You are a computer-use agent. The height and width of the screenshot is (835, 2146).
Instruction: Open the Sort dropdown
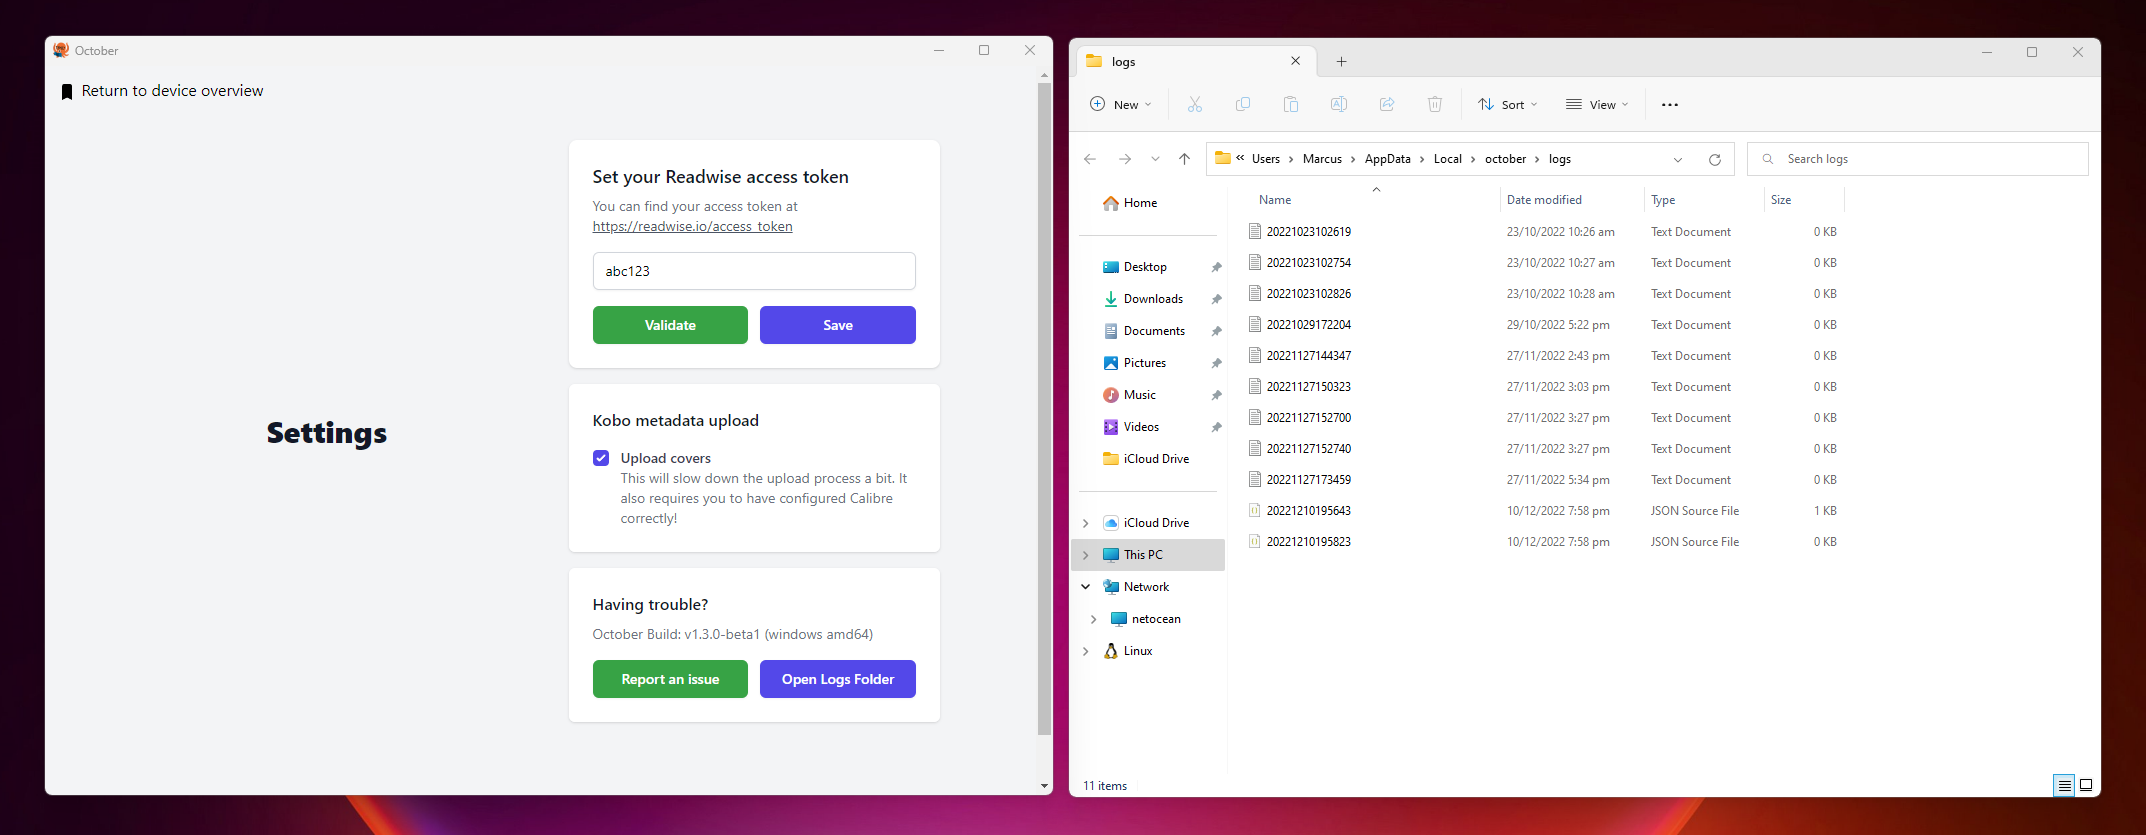[x=1508, y=104]
